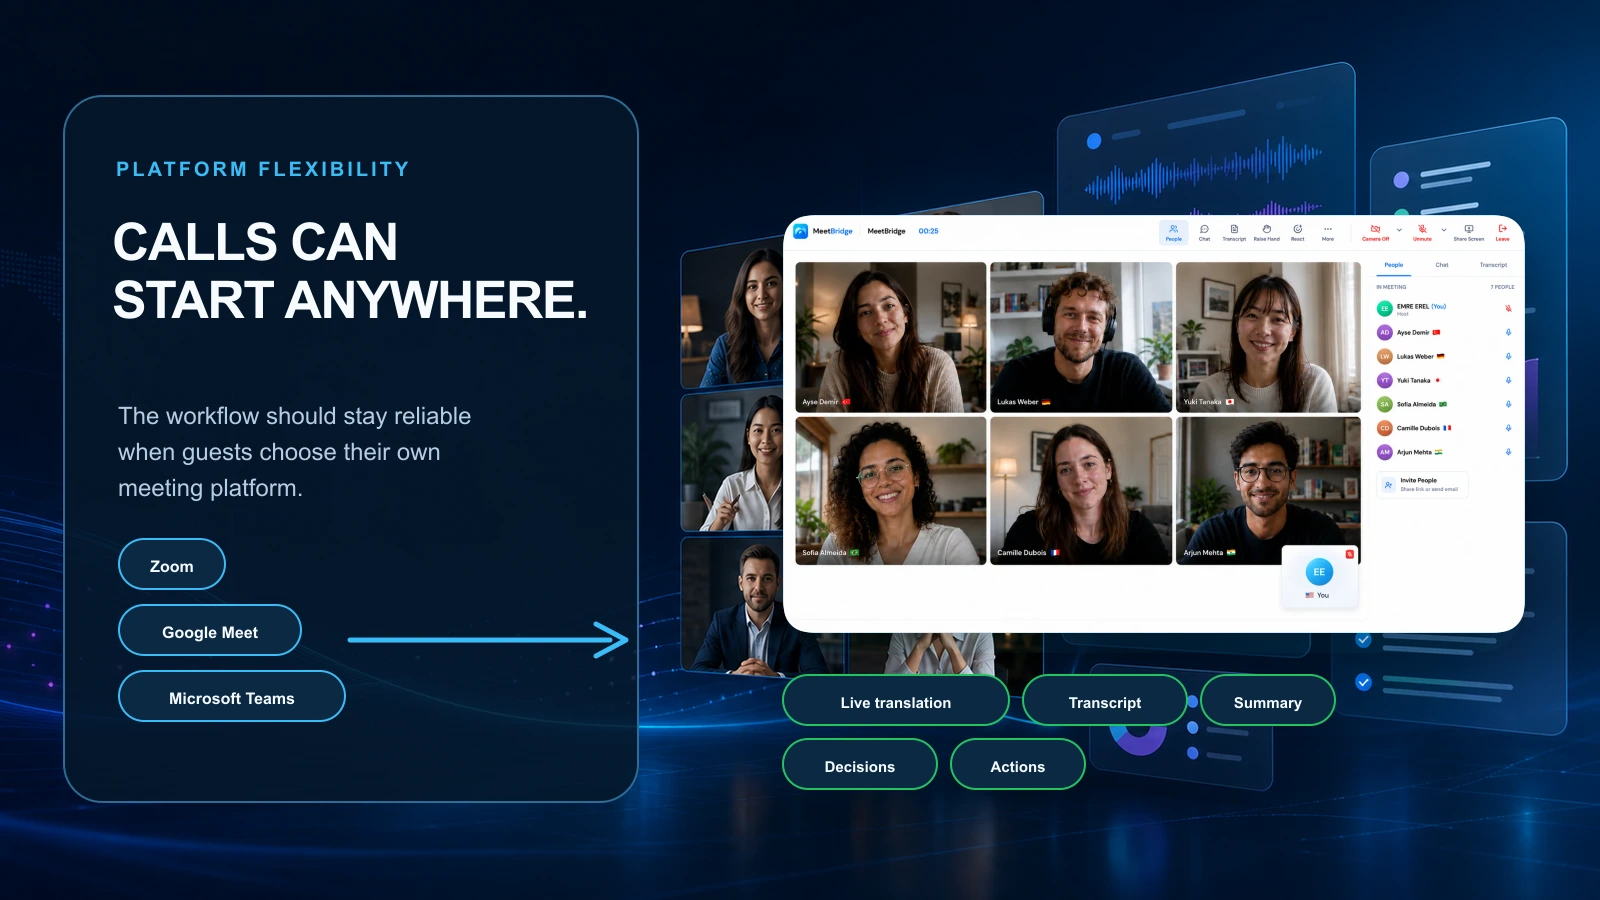Open Chat from the meeting toolbar

click(x=1204, y=232)
